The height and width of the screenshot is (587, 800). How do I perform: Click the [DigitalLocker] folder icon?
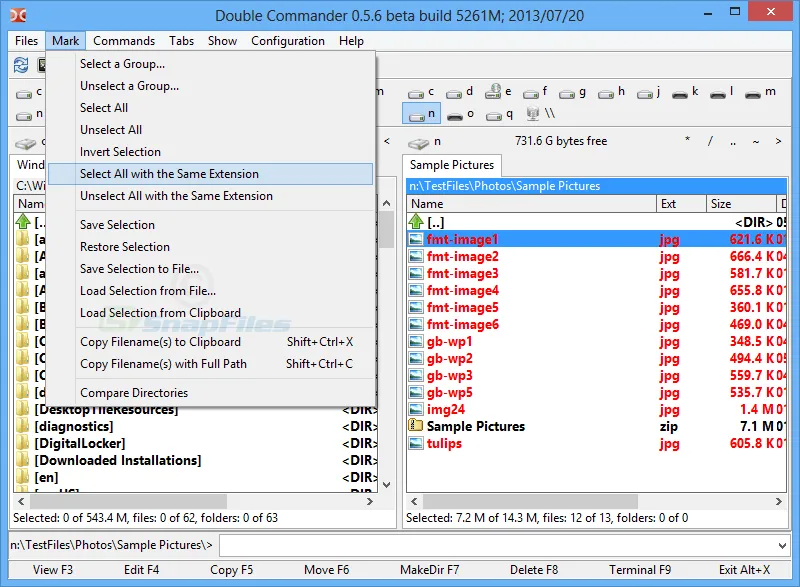pos(22,443)
